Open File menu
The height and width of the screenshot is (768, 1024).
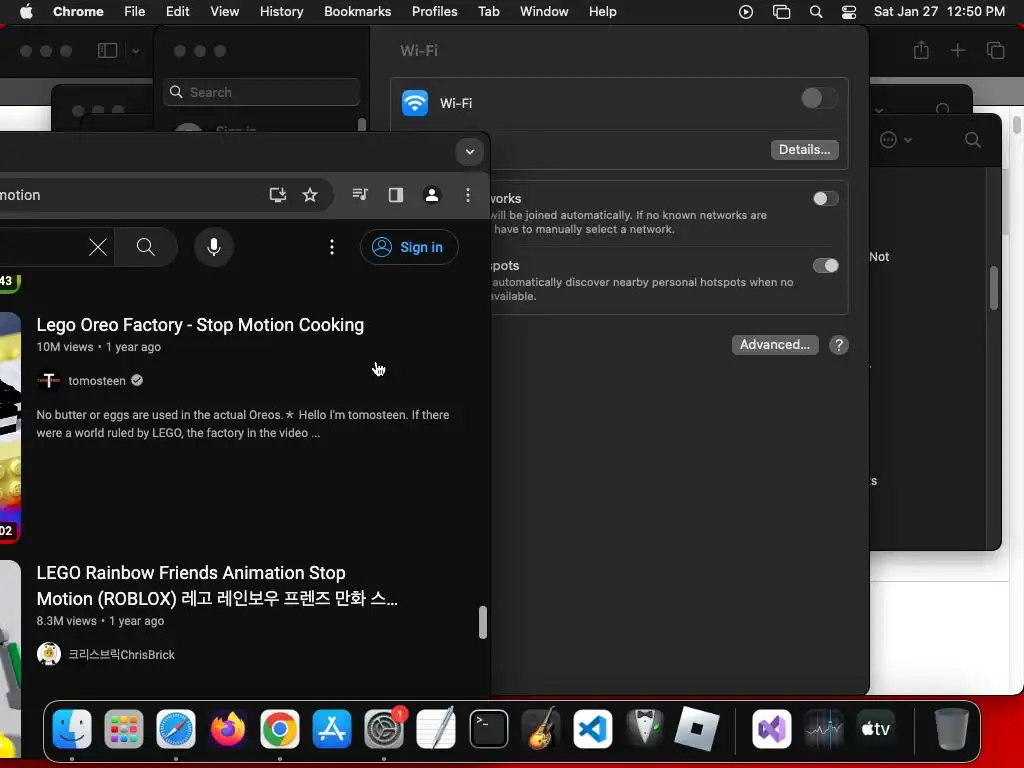pyautogui.click(x=135, y=11)
